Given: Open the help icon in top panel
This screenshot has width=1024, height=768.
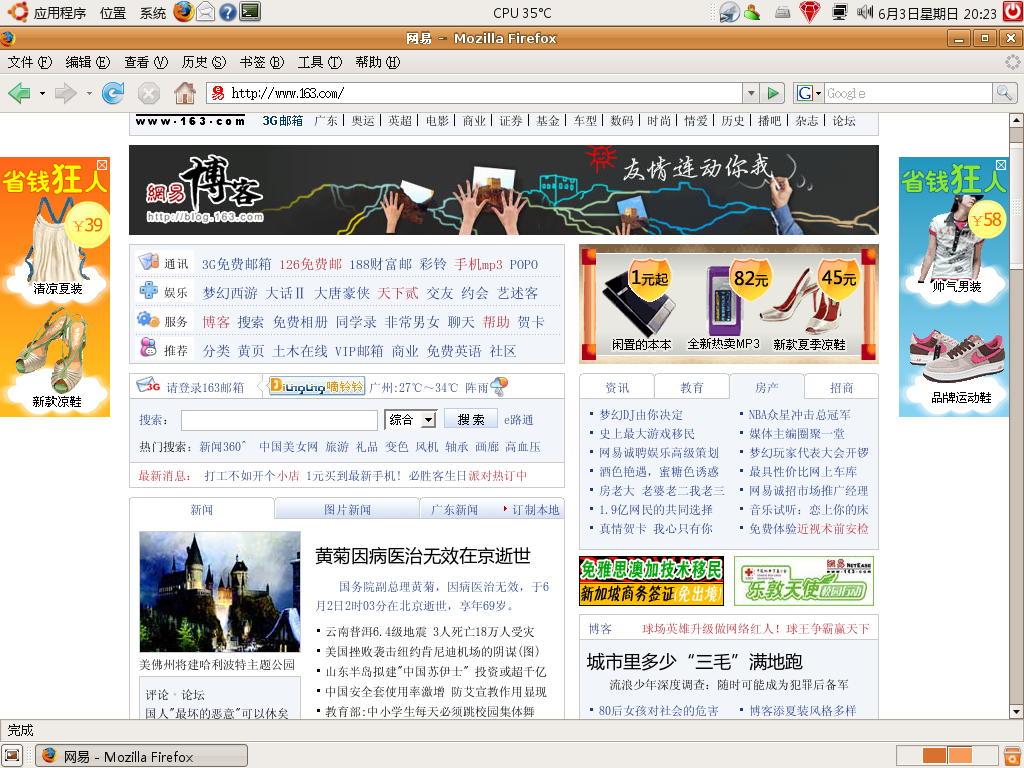Looking at the screenshot, I should (x=227, y=12).
